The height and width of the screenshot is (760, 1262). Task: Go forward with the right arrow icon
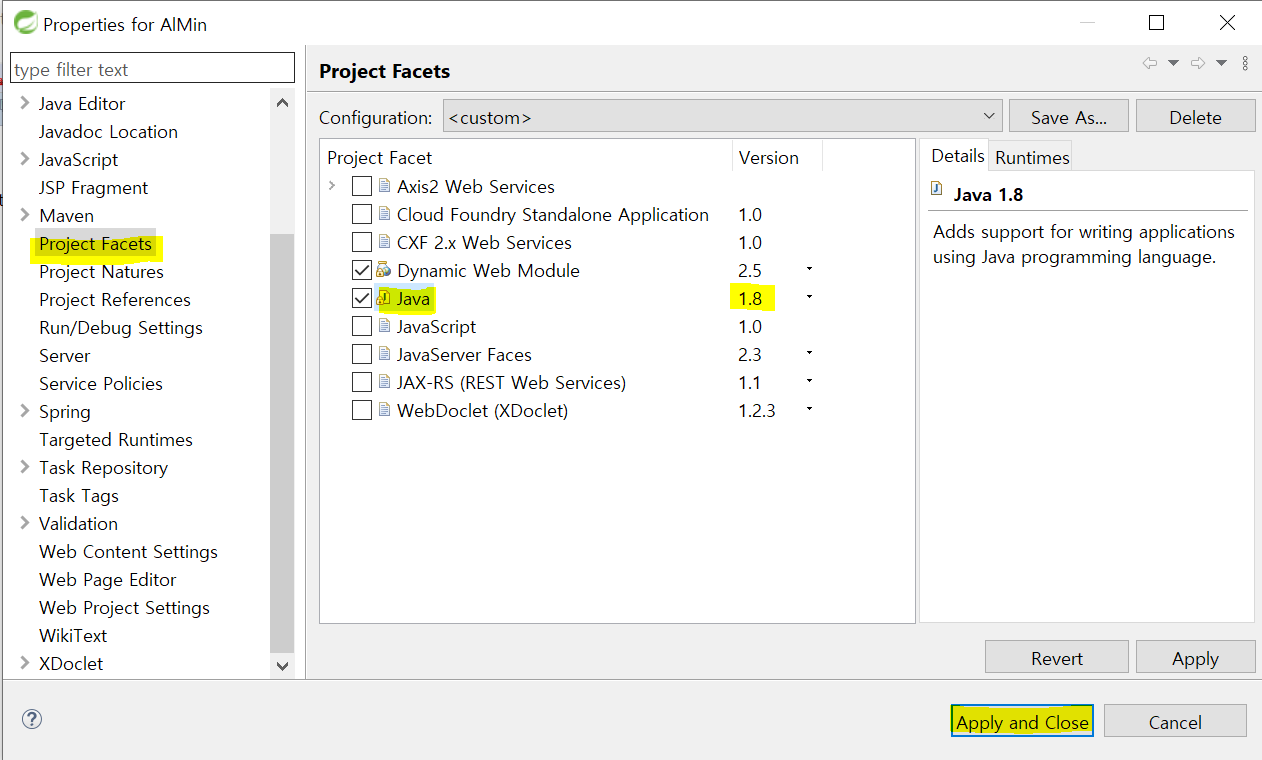coord(1198,63)
